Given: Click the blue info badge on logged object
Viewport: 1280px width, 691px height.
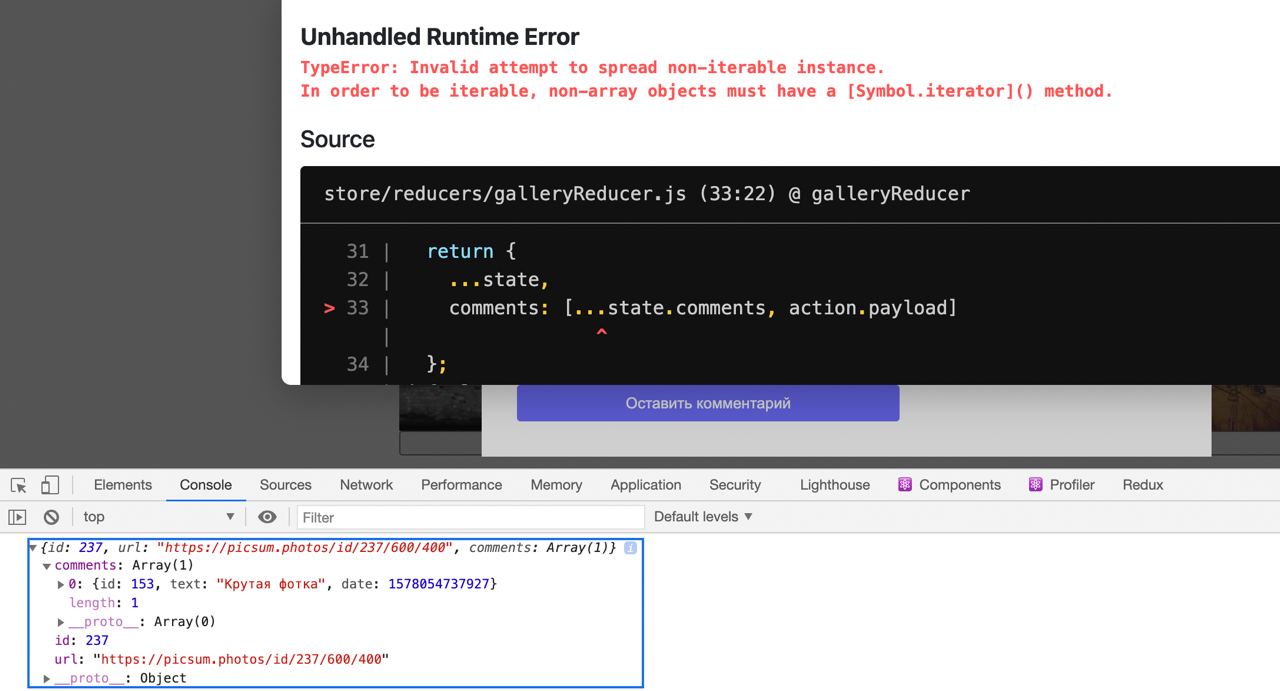Looking at the screenshot, I should pos(630,548).
